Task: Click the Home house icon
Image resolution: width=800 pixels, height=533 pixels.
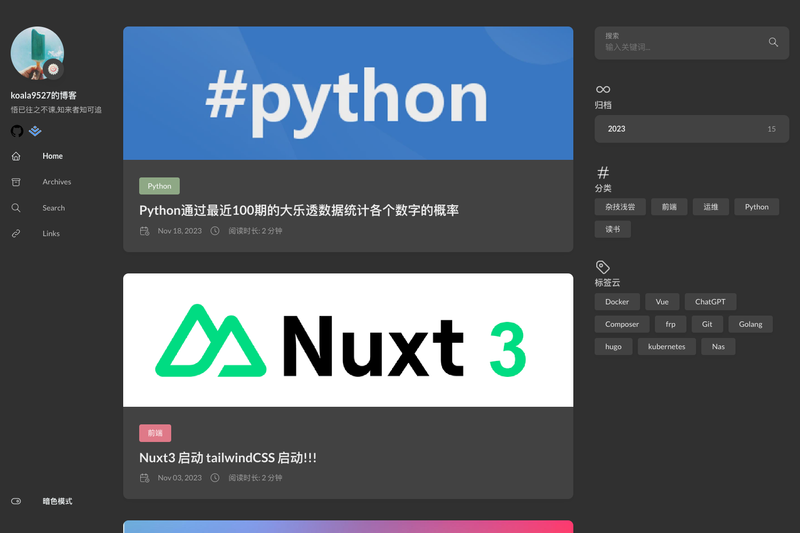Action: click(16, 156)
